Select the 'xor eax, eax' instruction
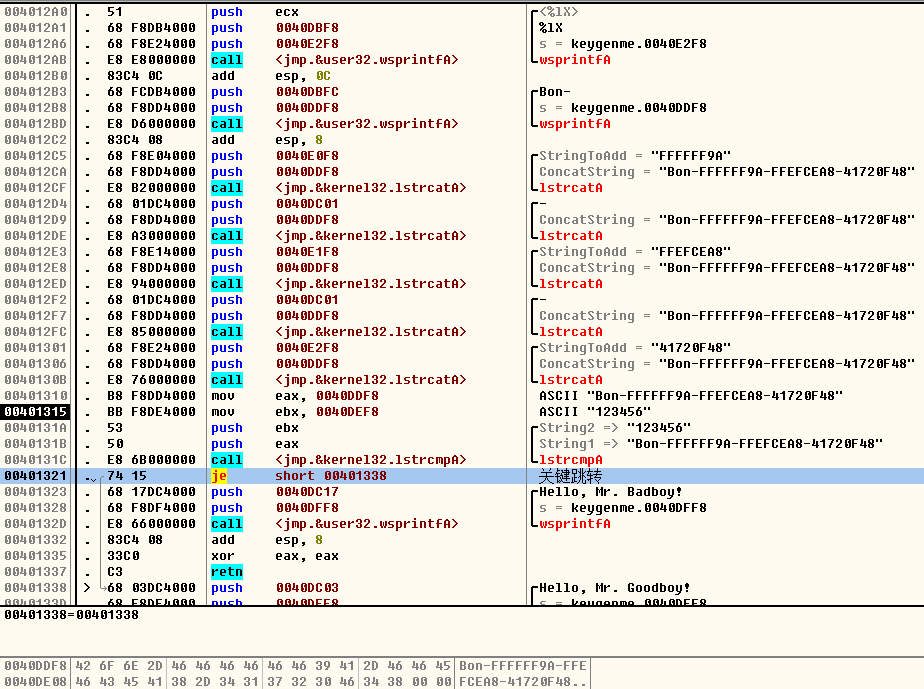 (x=275, y=555)
